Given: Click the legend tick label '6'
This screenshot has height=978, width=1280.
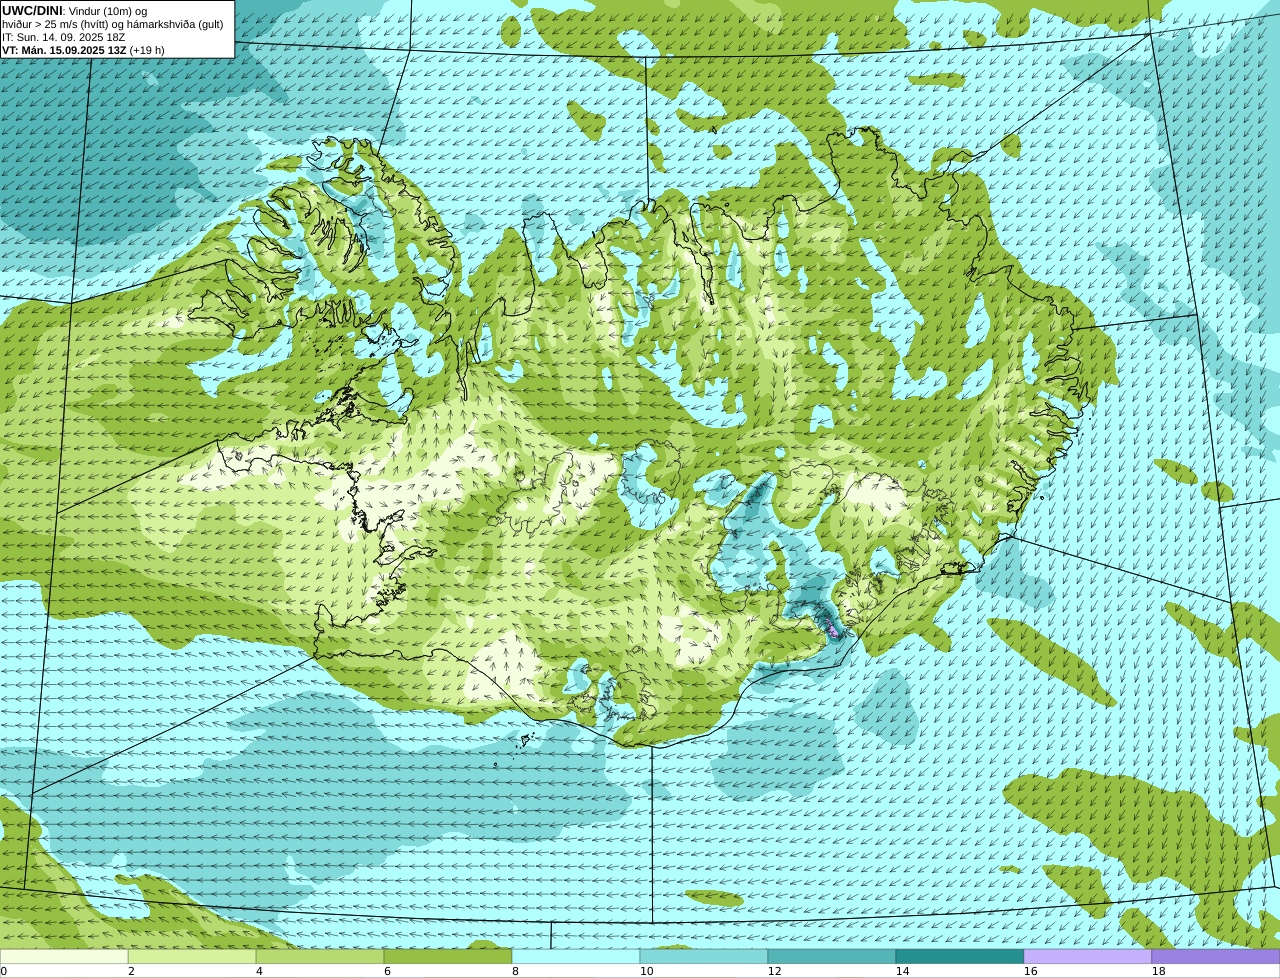Looking at the screenshot, I should pos(387,971).
